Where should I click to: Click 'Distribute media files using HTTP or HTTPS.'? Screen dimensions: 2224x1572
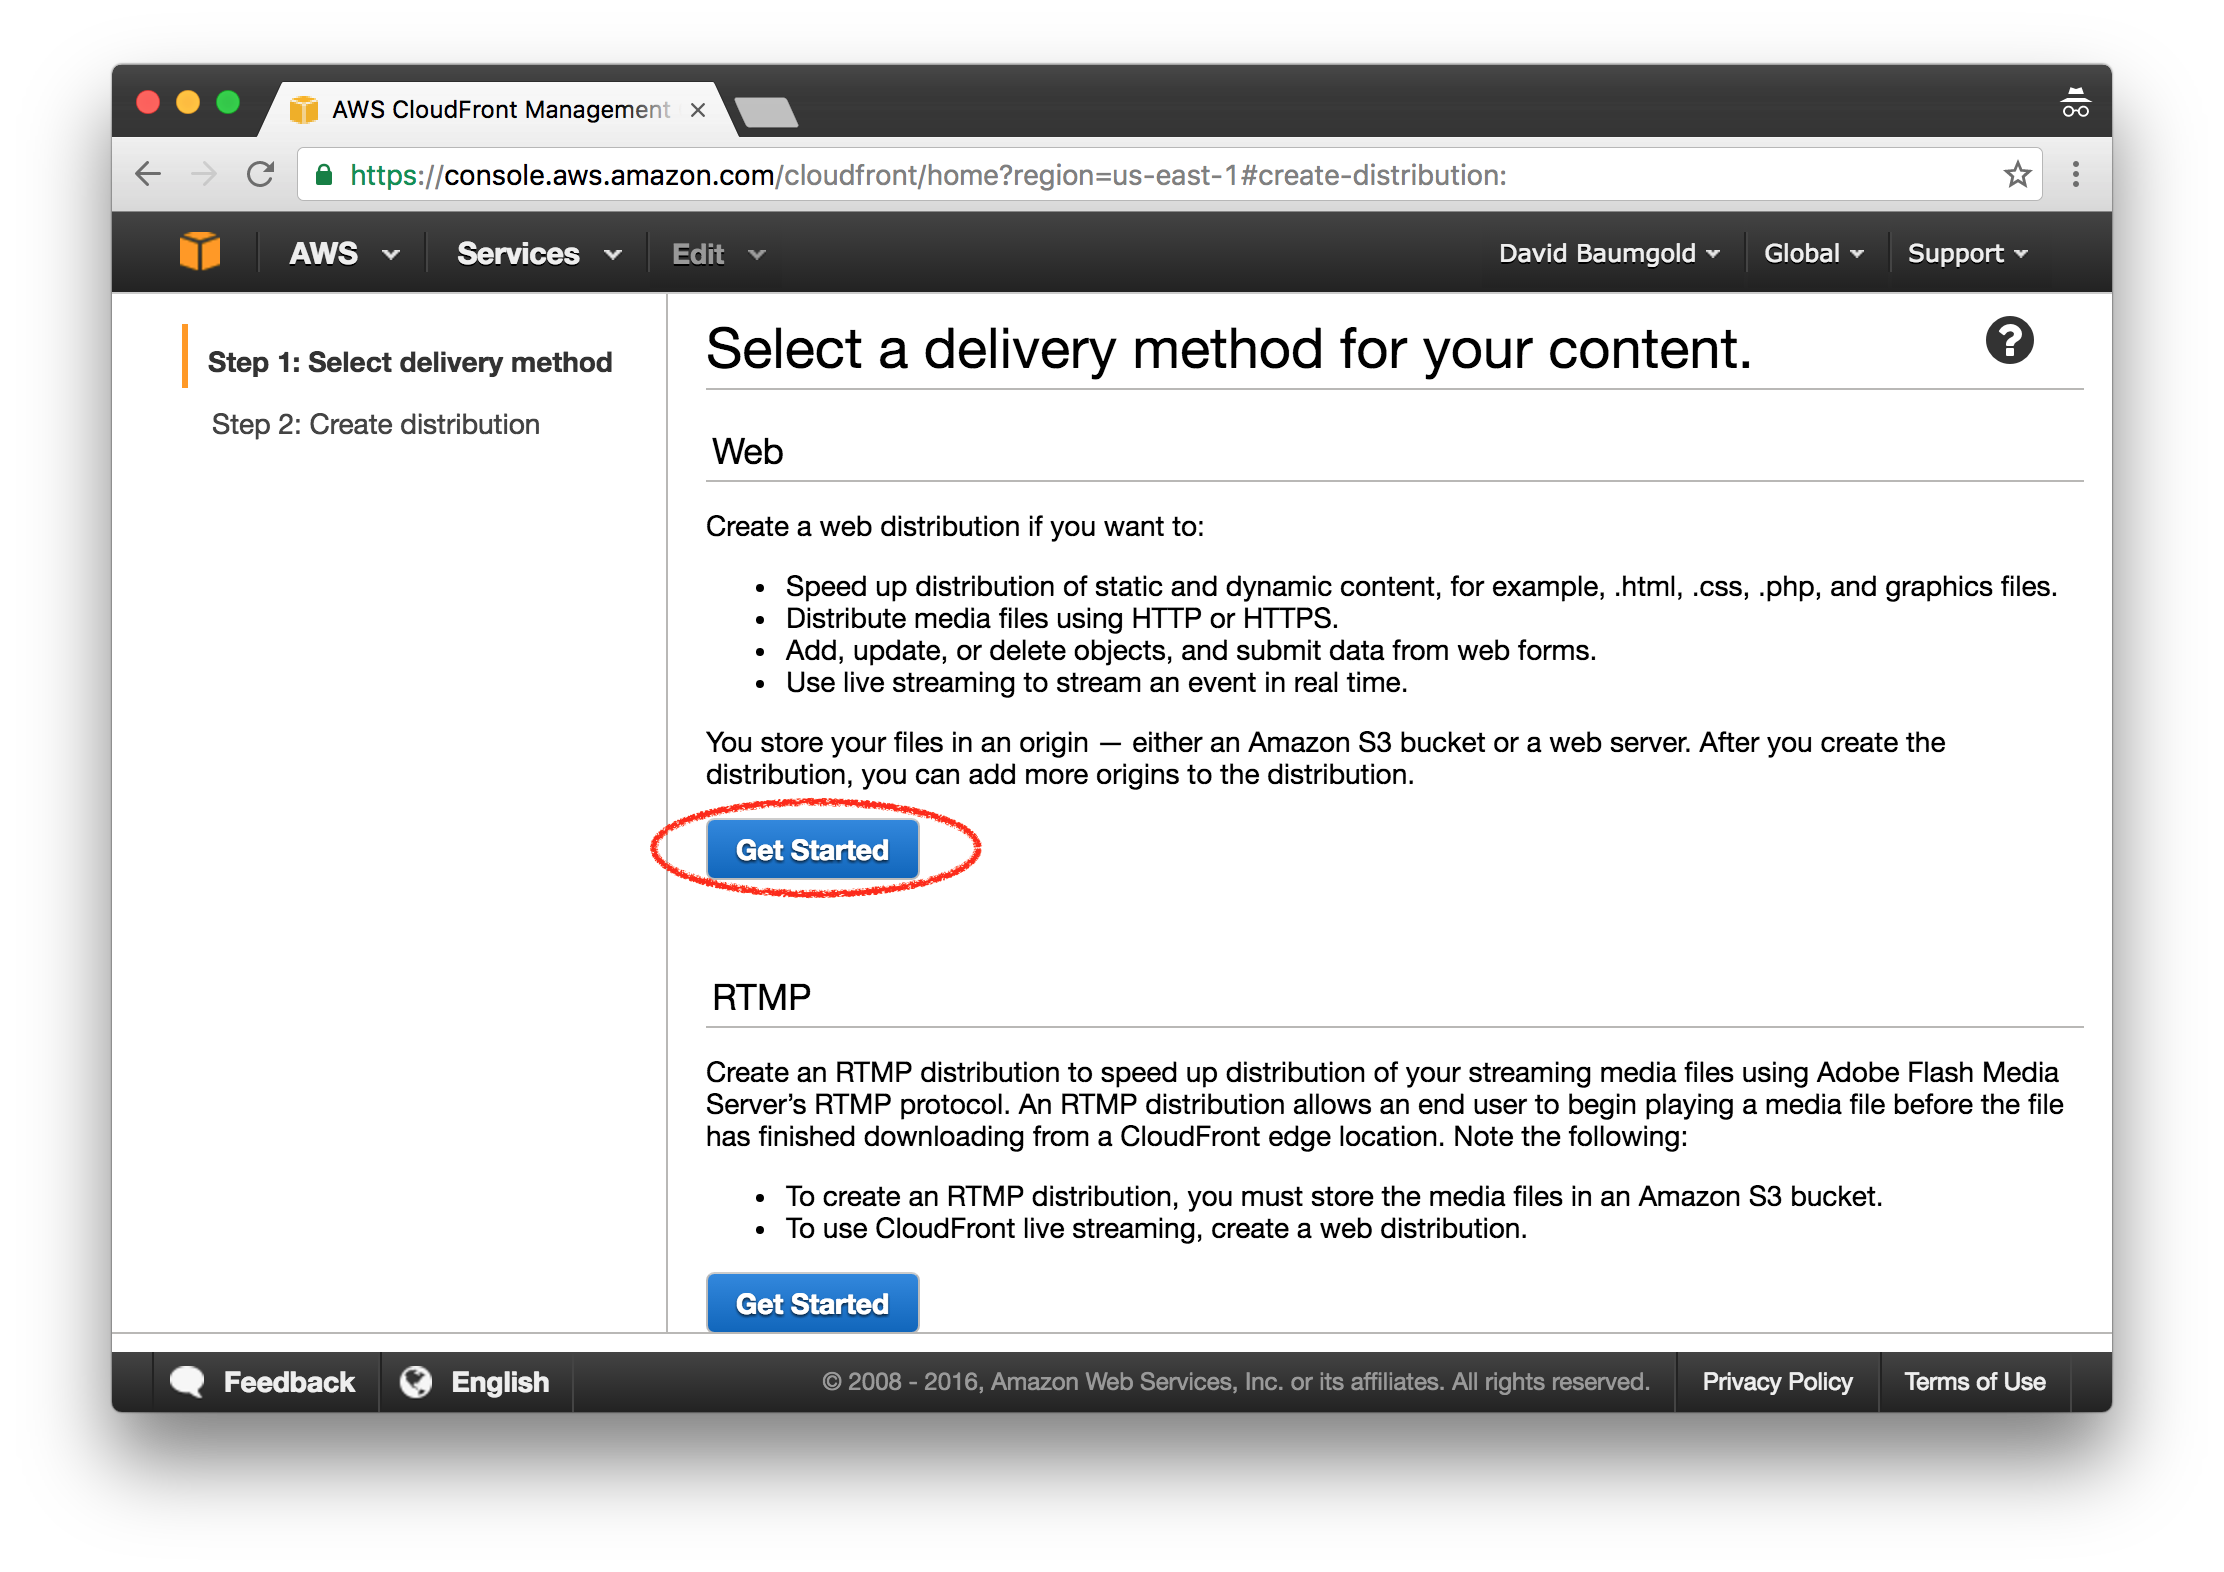tap(1062, 618)
